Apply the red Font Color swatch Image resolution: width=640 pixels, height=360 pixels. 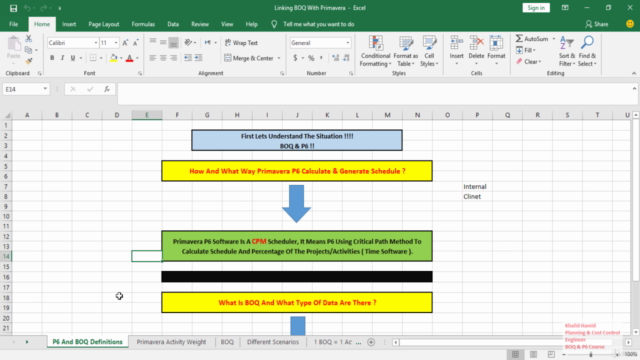(129, 58)
